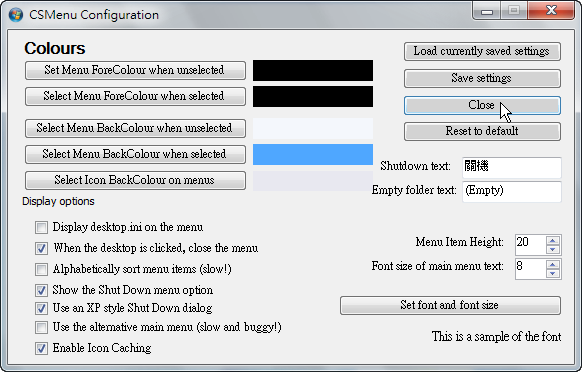Decrease the font size of main menu text
Image resolution: width=582 pixels, height=372 pixels.
(553, 273)
